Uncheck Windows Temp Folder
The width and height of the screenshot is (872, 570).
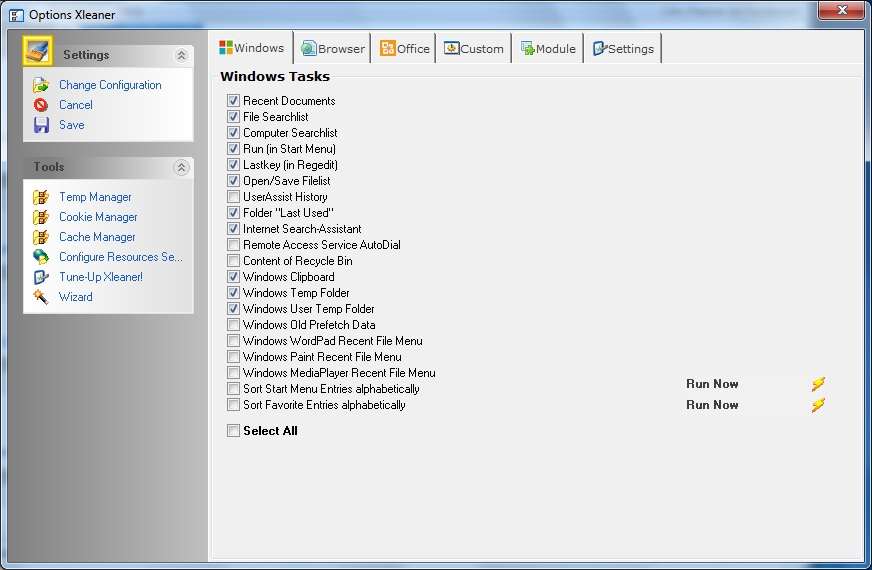[234, 293]
